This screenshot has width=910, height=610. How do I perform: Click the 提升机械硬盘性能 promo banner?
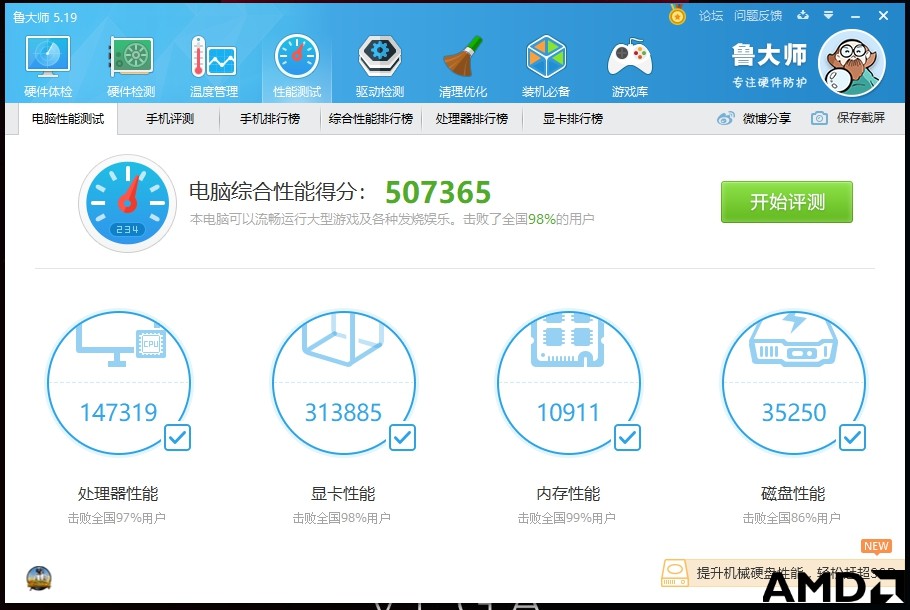782,573
